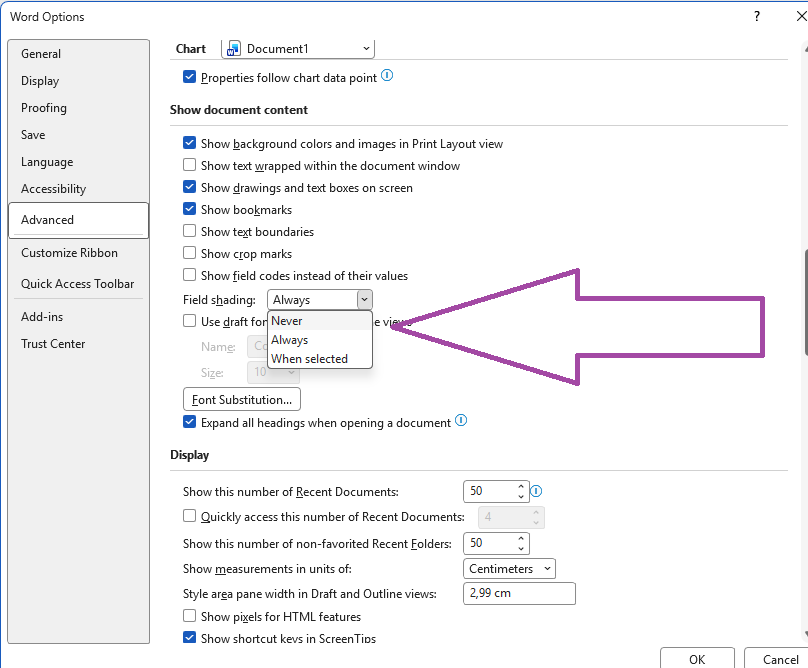Select Always in Field shading list

click(319, 340)
